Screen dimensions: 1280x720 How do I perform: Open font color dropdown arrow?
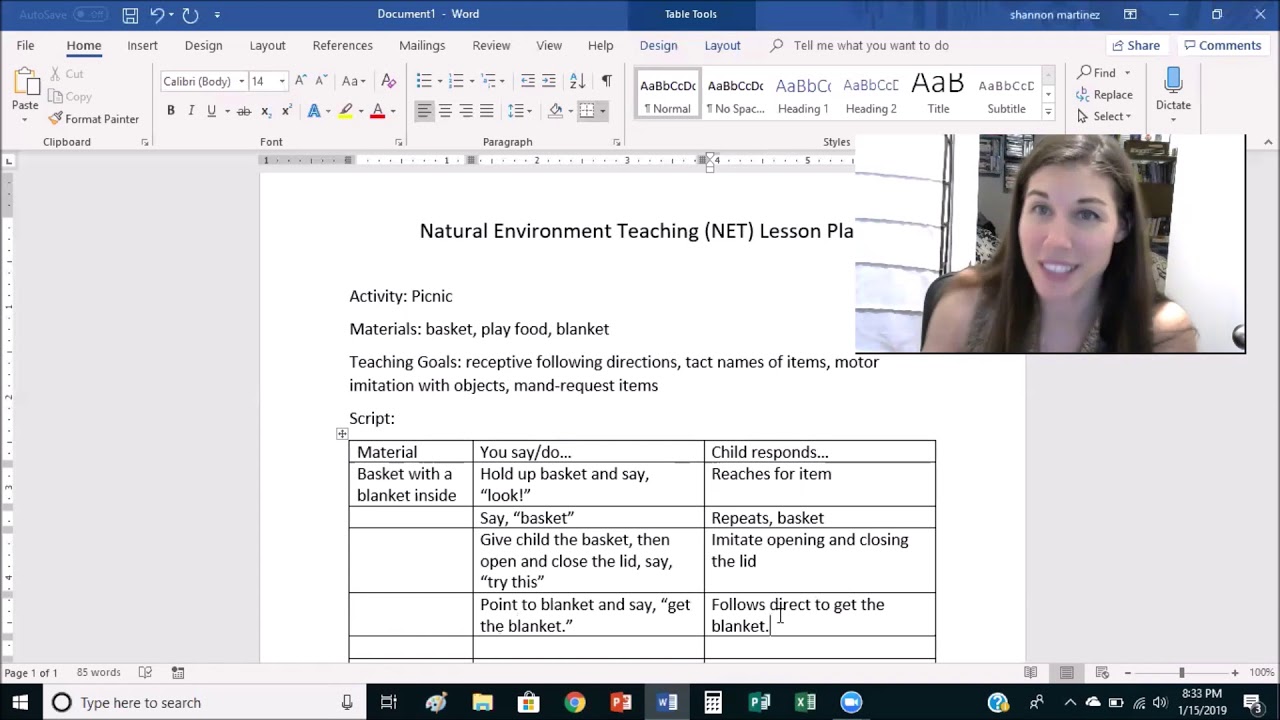click(x=393, y=111)
